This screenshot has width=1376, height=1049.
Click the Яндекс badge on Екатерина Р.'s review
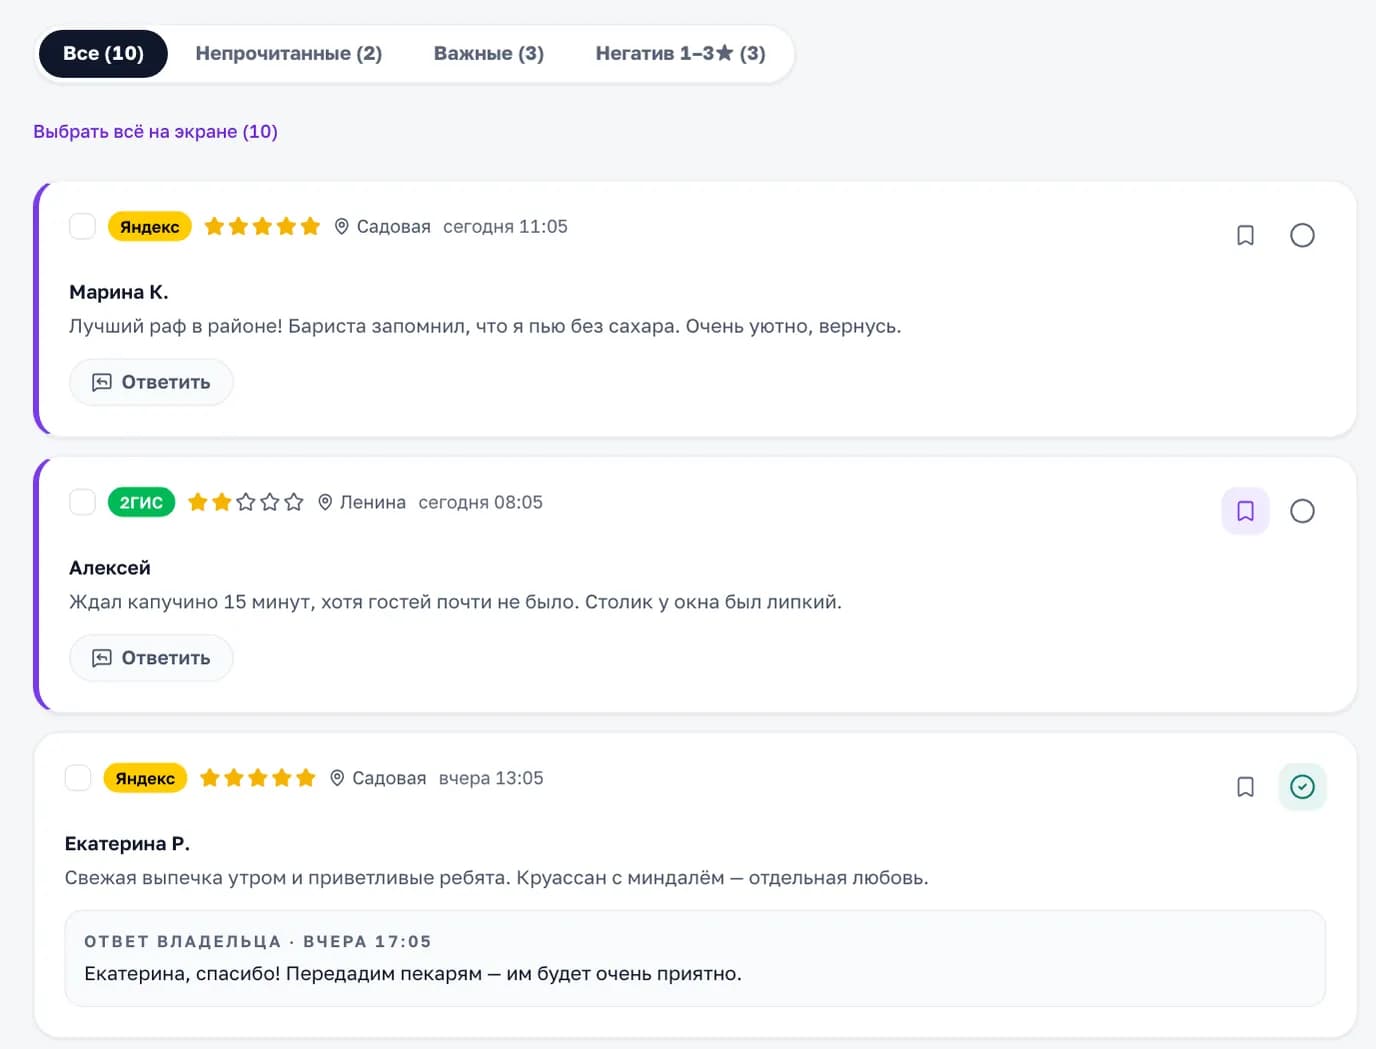pos(145,778)
